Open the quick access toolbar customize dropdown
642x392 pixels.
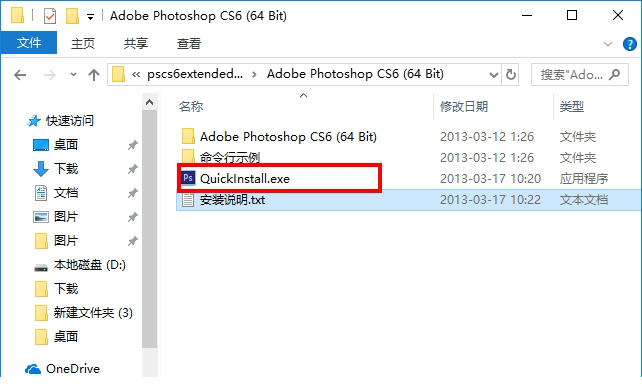point(90,17)
